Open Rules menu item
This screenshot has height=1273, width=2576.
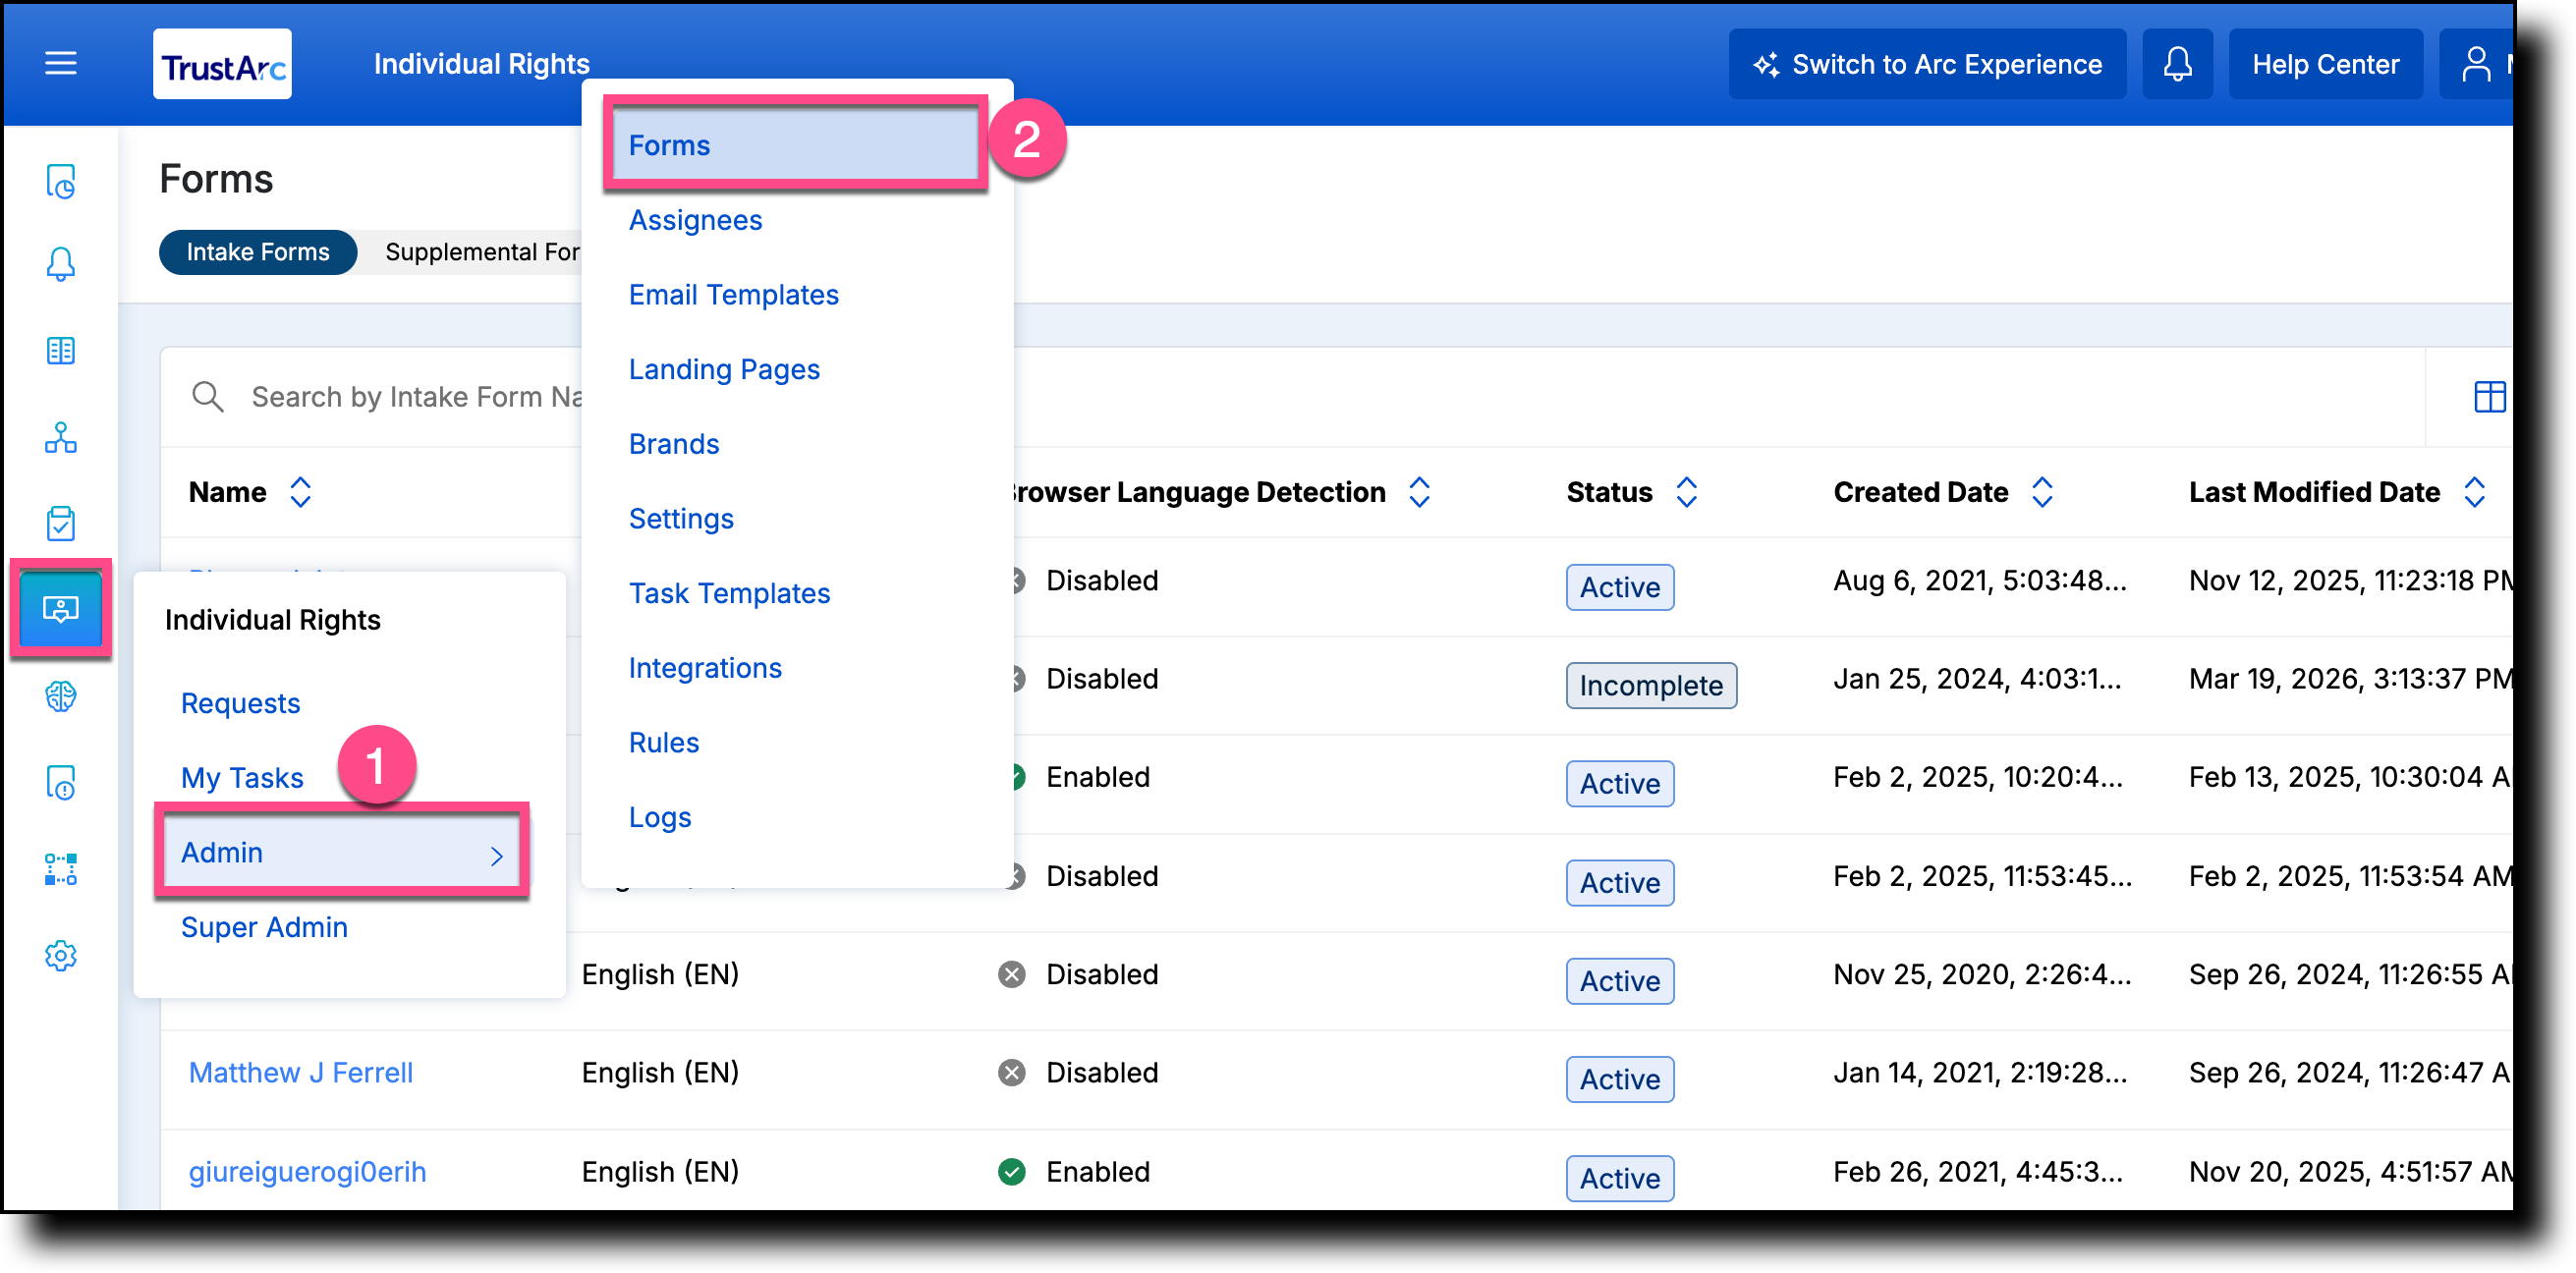(663, 743)
